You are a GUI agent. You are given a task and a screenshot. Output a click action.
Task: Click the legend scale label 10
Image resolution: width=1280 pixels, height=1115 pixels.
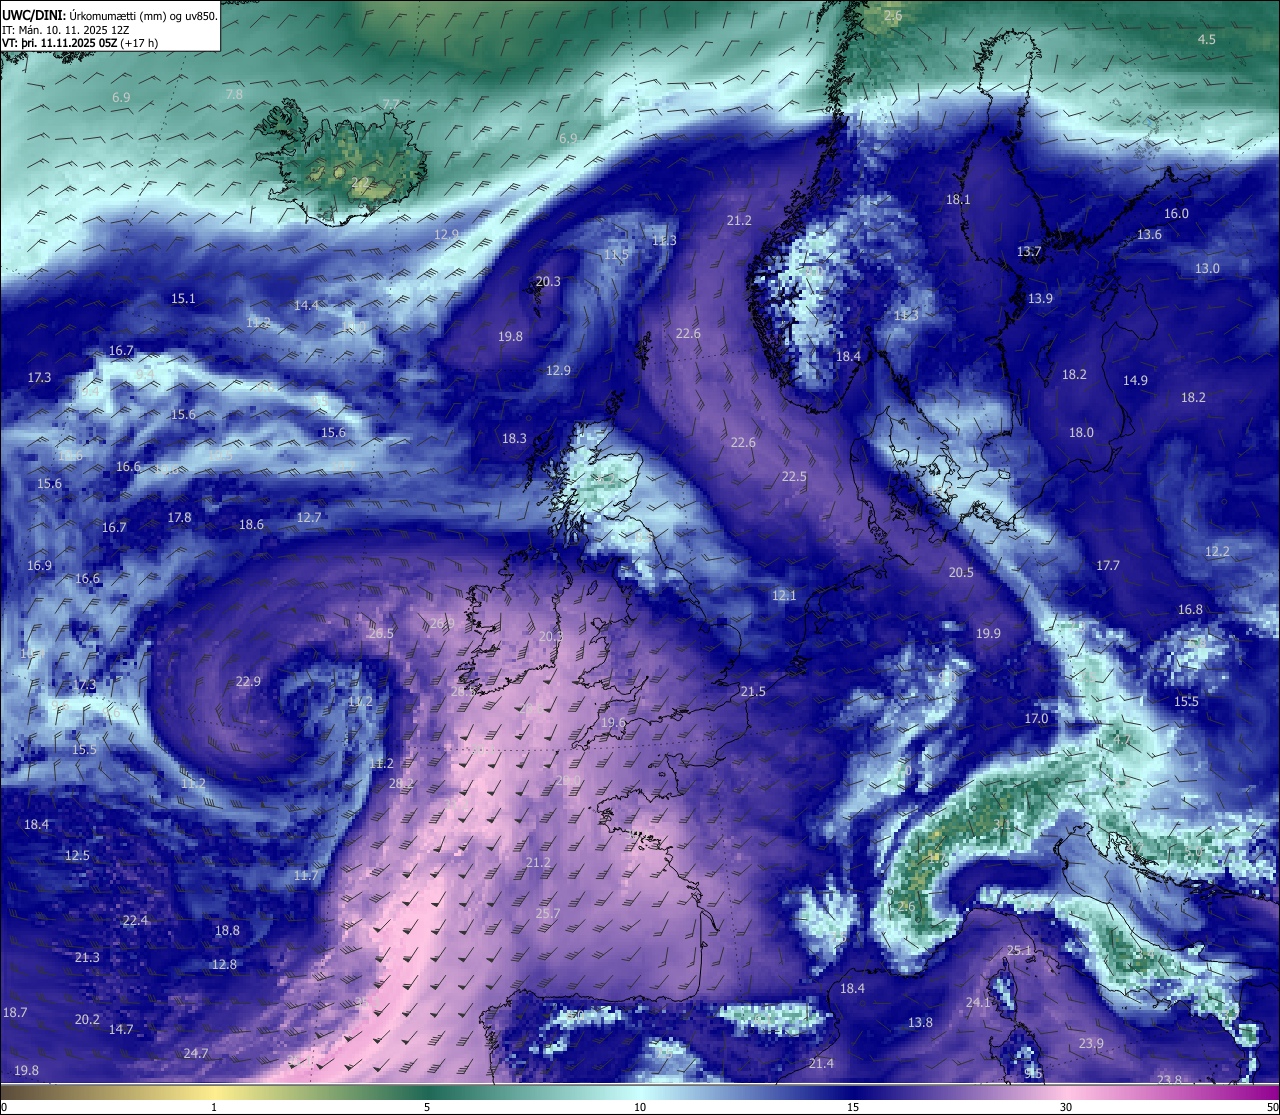(640, 1106)
